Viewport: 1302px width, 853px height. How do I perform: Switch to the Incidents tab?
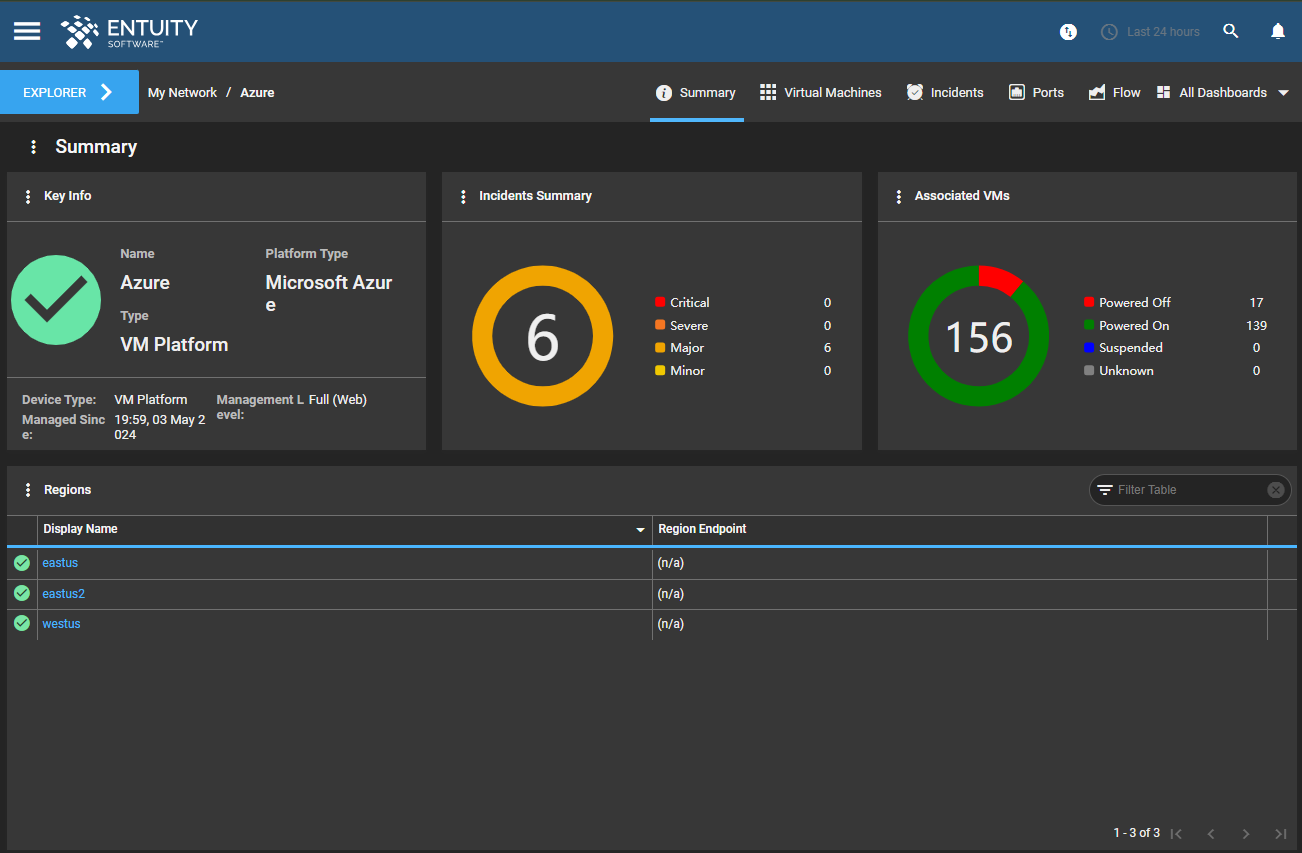click(x=944, y=92)
